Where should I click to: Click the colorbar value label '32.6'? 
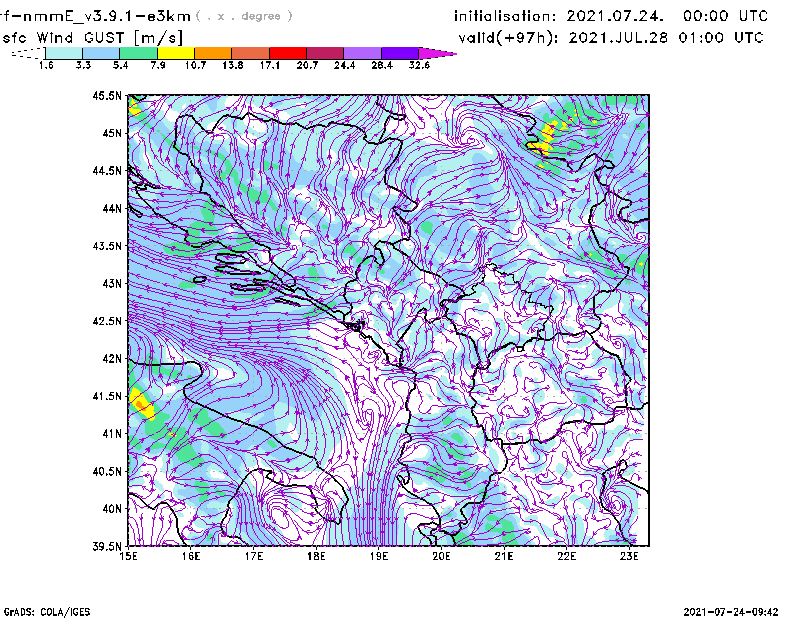pyautogui.click(x=419, y=65)
